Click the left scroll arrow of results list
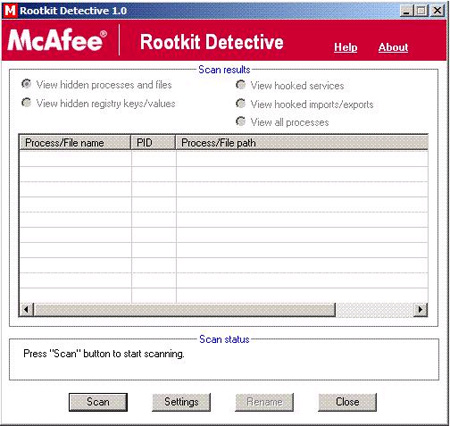This screenshot has width=450, height=426. click(27, 310)
